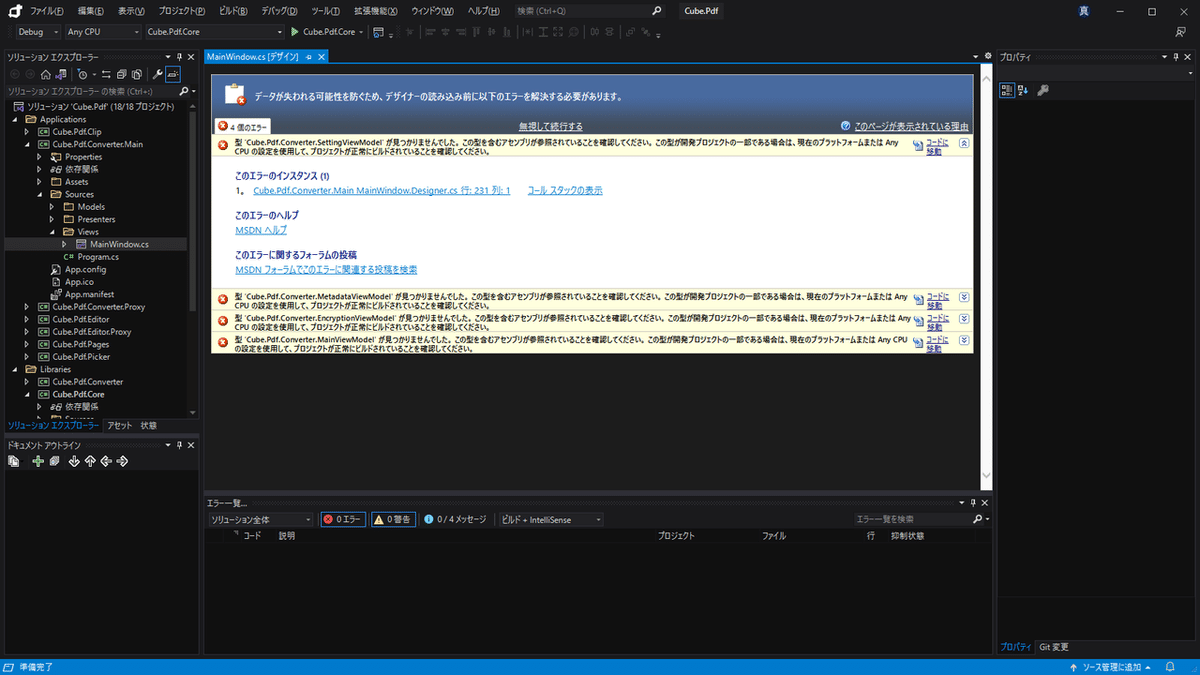This screenshot has width=1200, height=675.
Task: Click the Live Share feedback icon at top right
Action: coord(1181,32)
